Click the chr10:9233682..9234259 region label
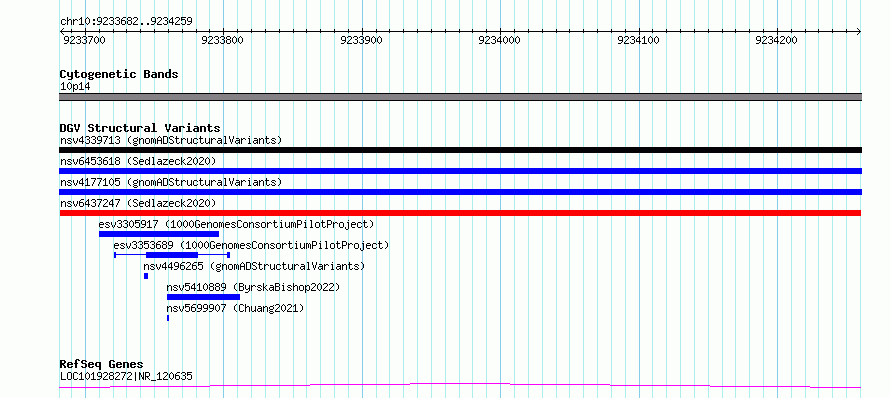 (126, 22)
